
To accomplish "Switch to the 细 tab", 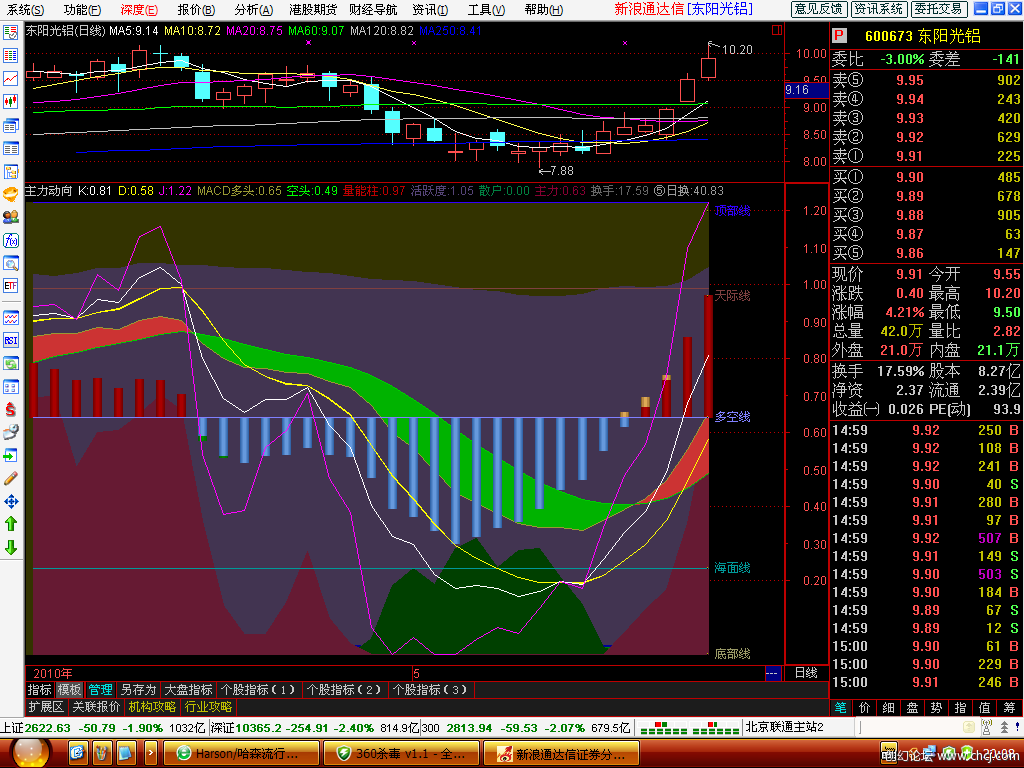I will click(x=889, y=707).
